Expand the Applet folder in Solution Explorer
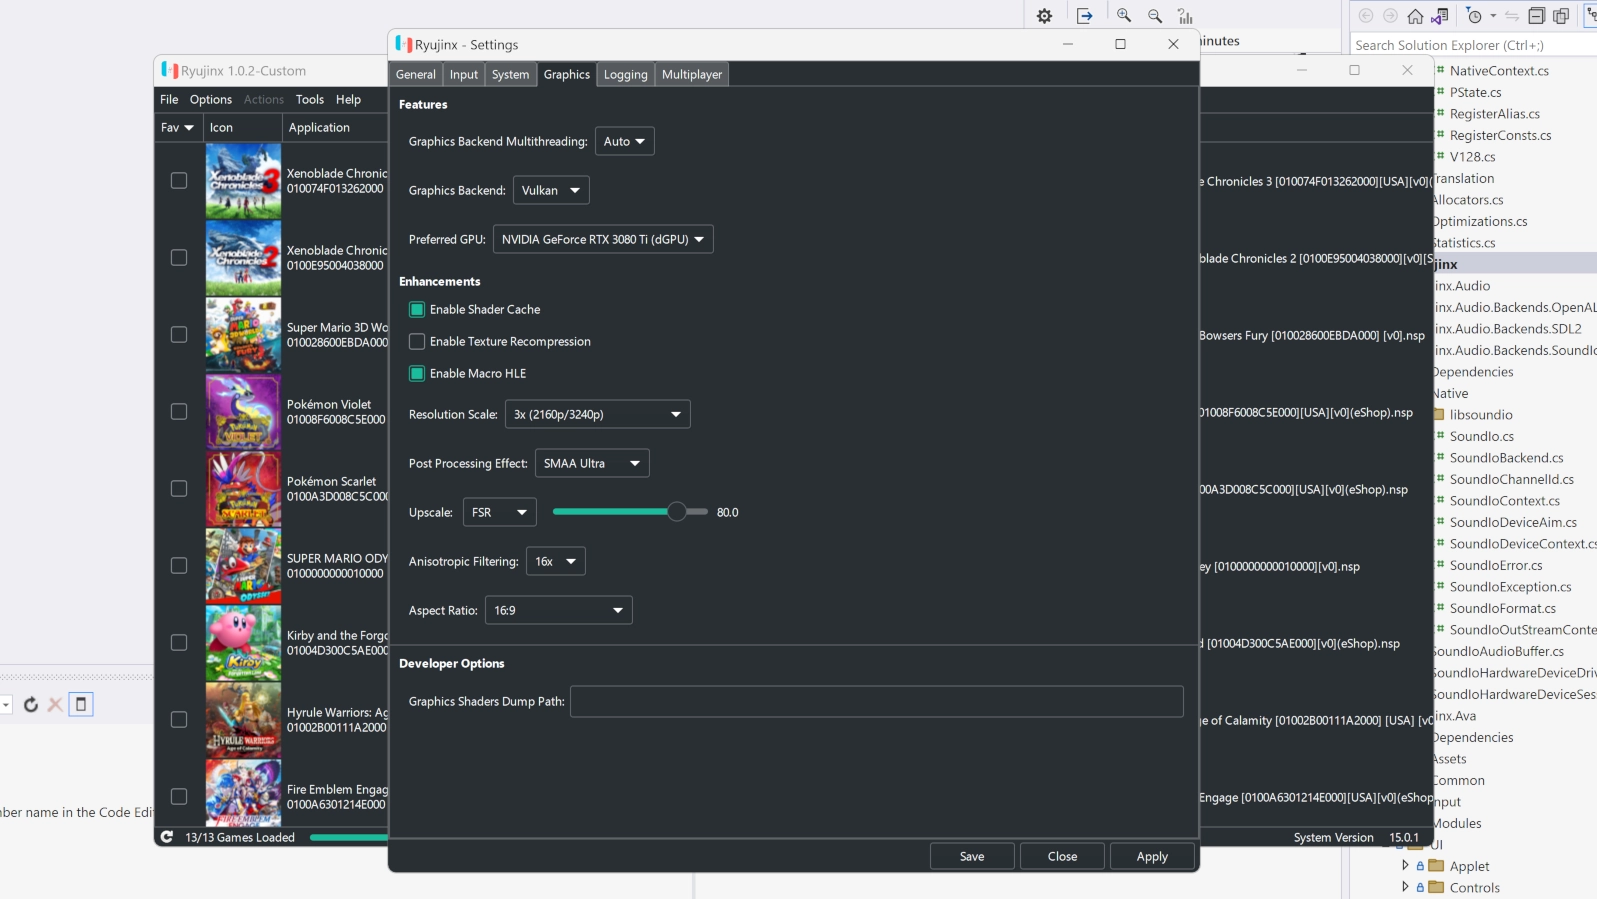 1405,865
